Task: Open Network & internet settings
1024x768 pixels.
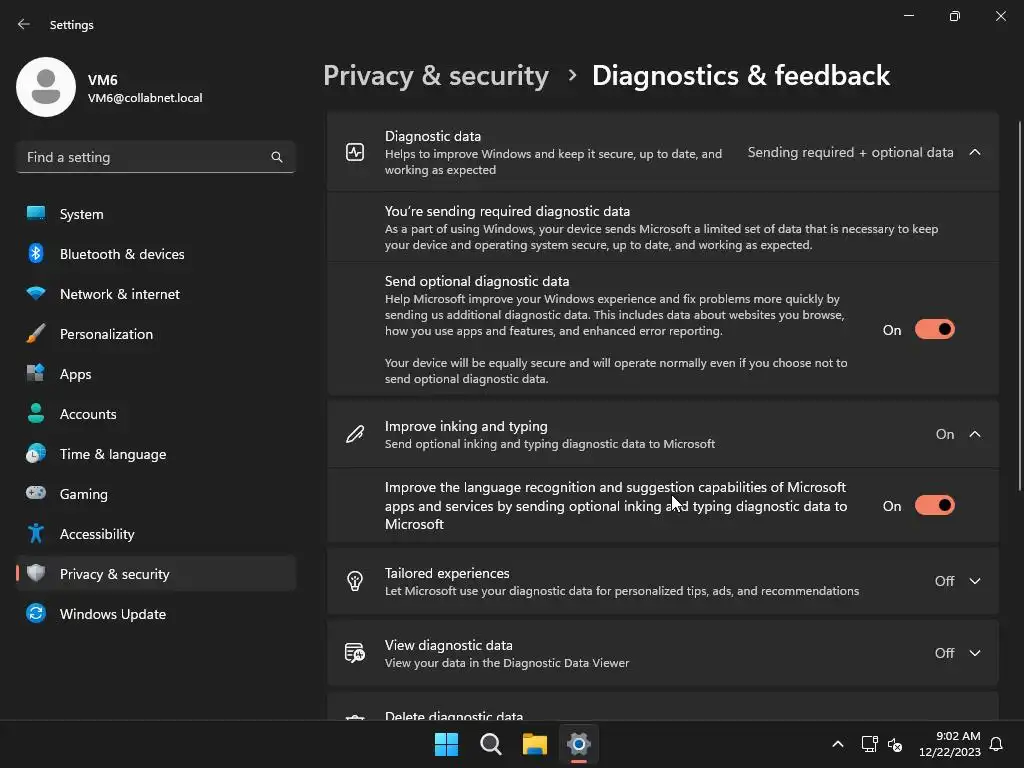Action: click(x=156, y=294)
